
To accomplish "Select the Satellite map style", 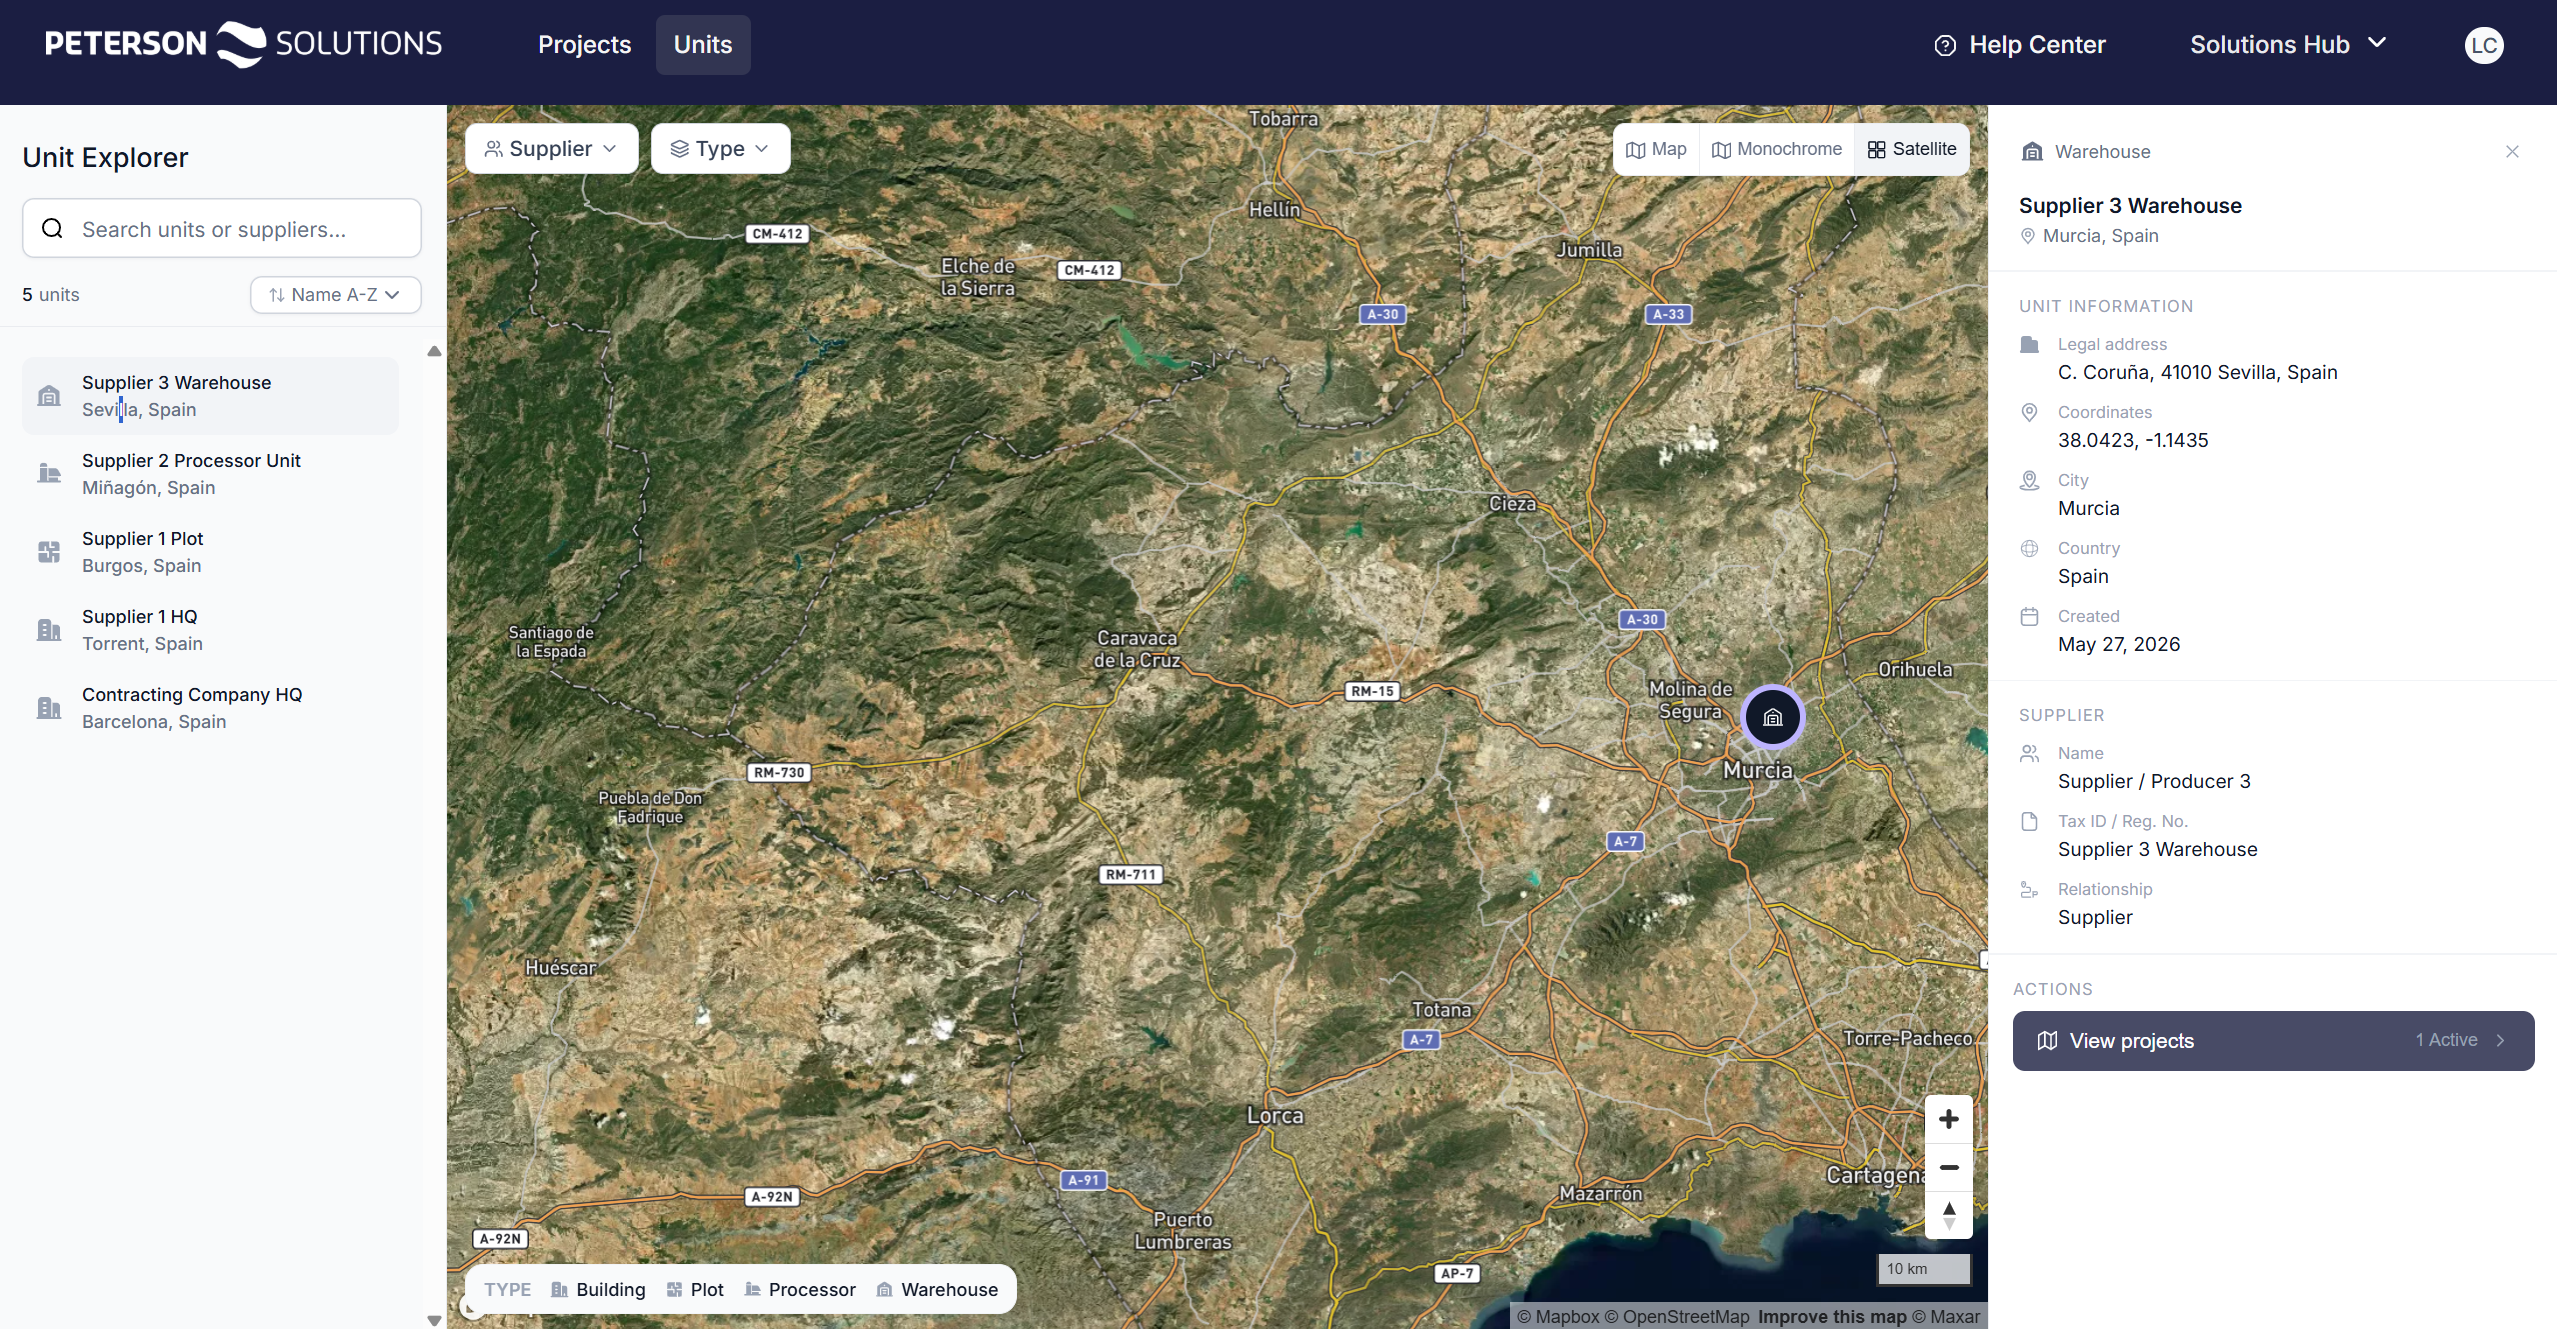I will 1911,149.
